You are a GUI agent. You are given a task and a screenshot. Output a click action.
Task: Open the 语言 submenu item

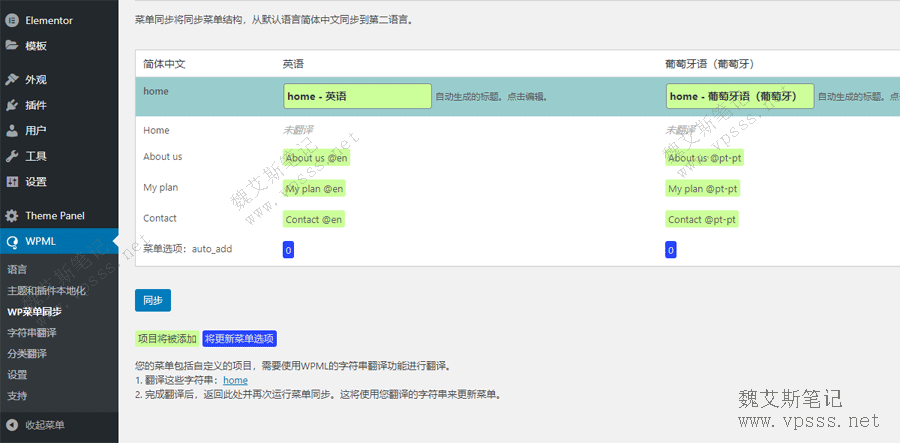pos(17,270)
